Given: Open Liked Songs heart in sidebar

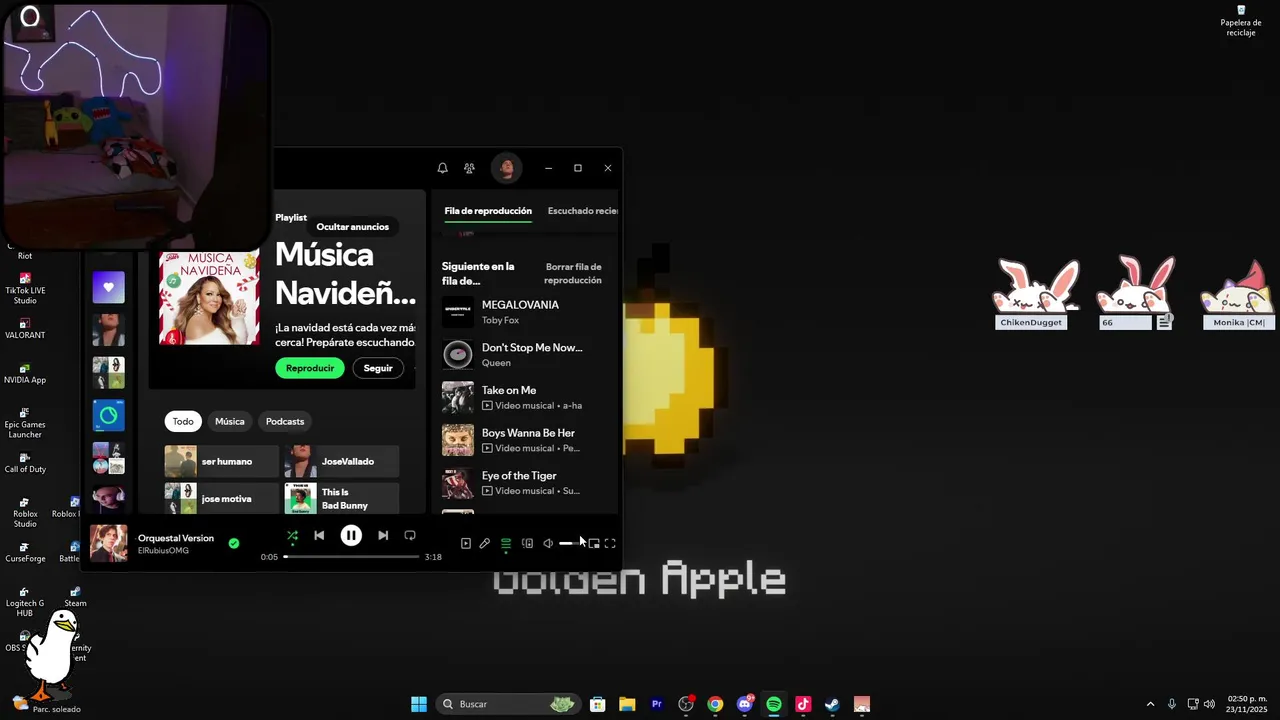Looking at the screenshot, I should point(109,287).
